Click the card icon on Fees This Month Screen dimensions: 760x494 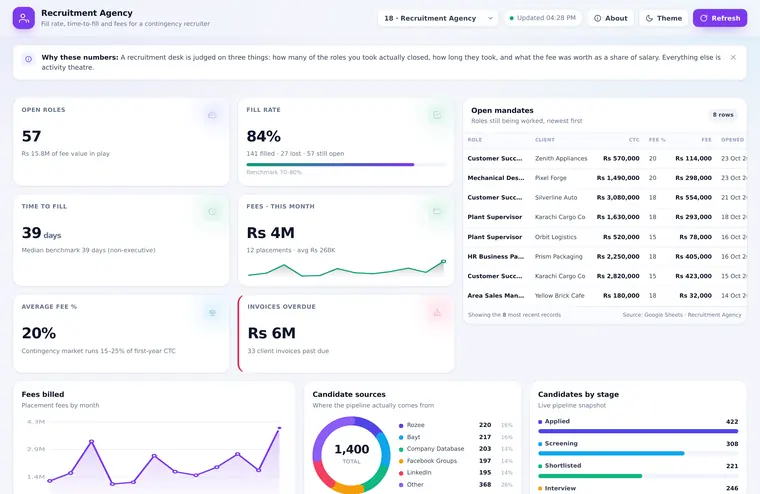437,211
